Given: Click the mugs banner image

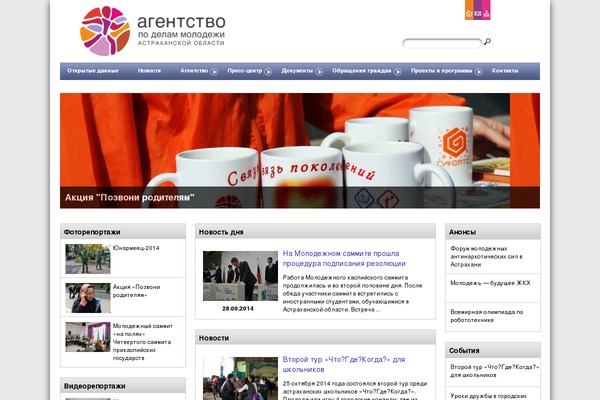Looking at the screenshot, I should click(300, 150).
